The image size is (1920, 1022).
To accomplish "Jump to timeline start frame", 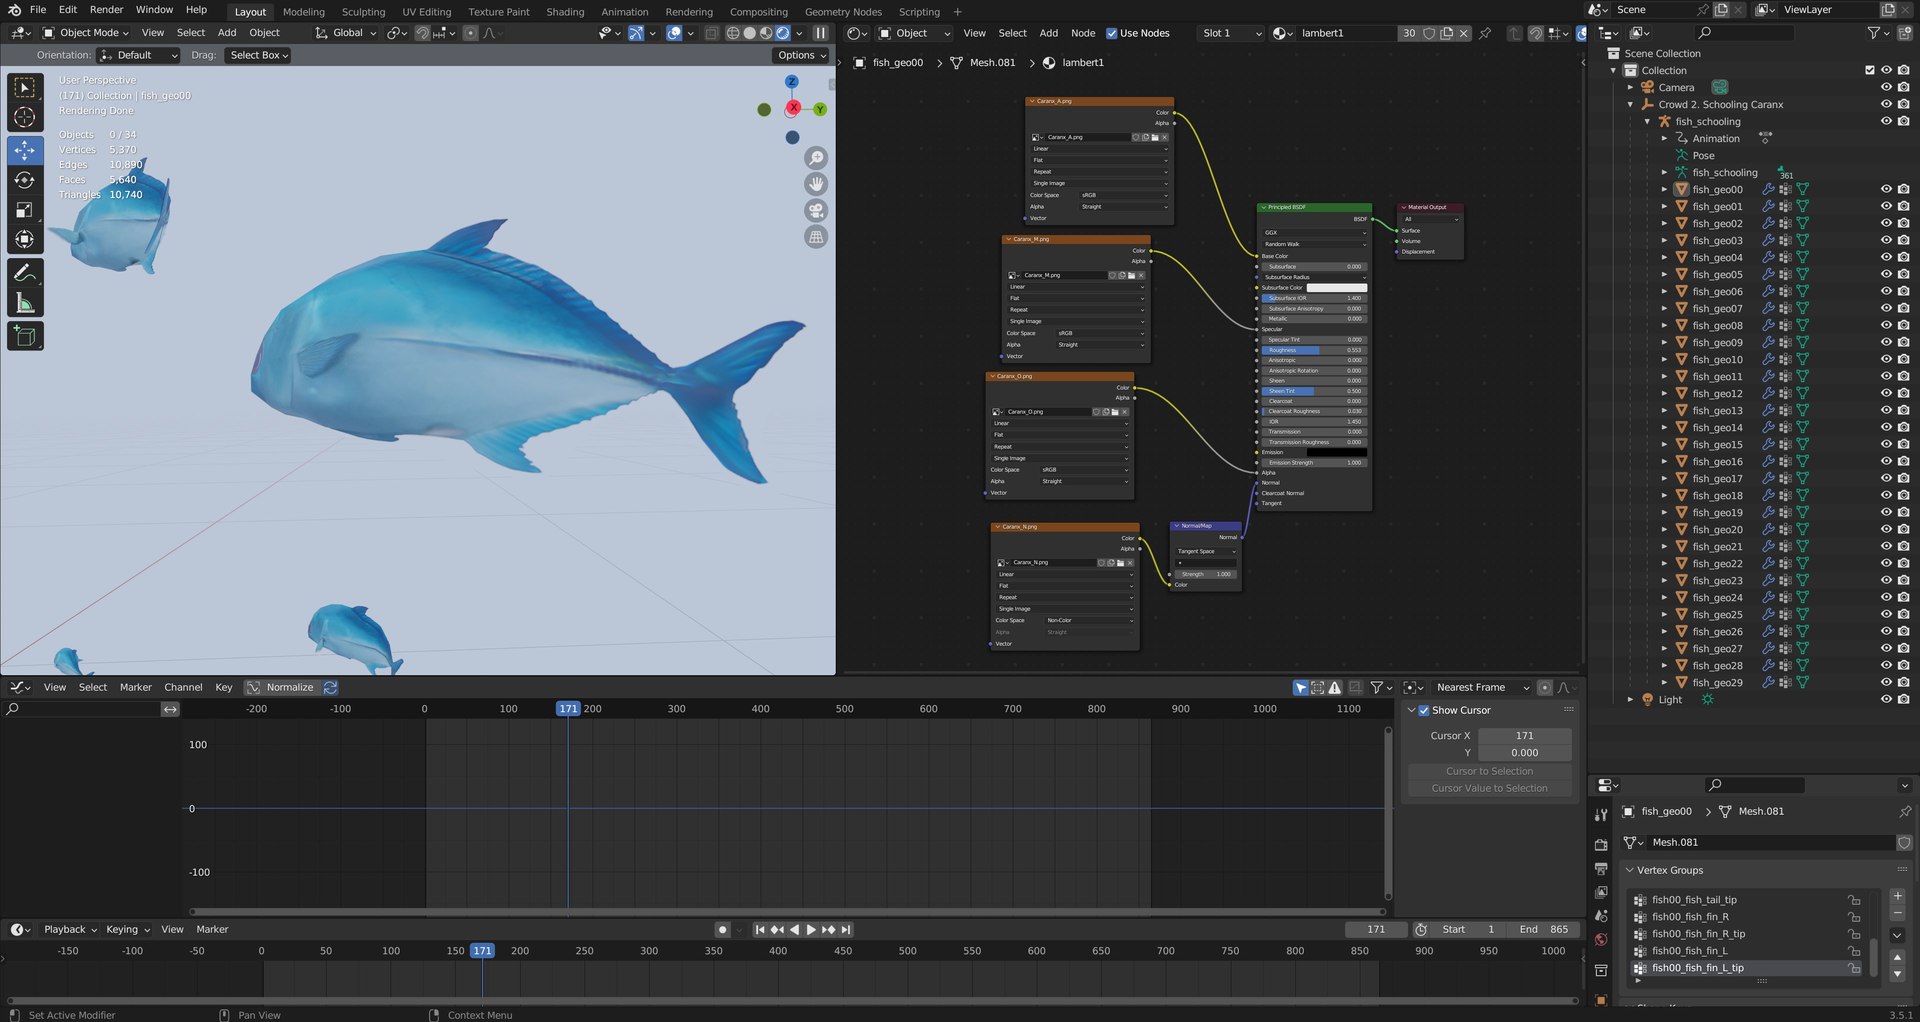I will point(760,930).
